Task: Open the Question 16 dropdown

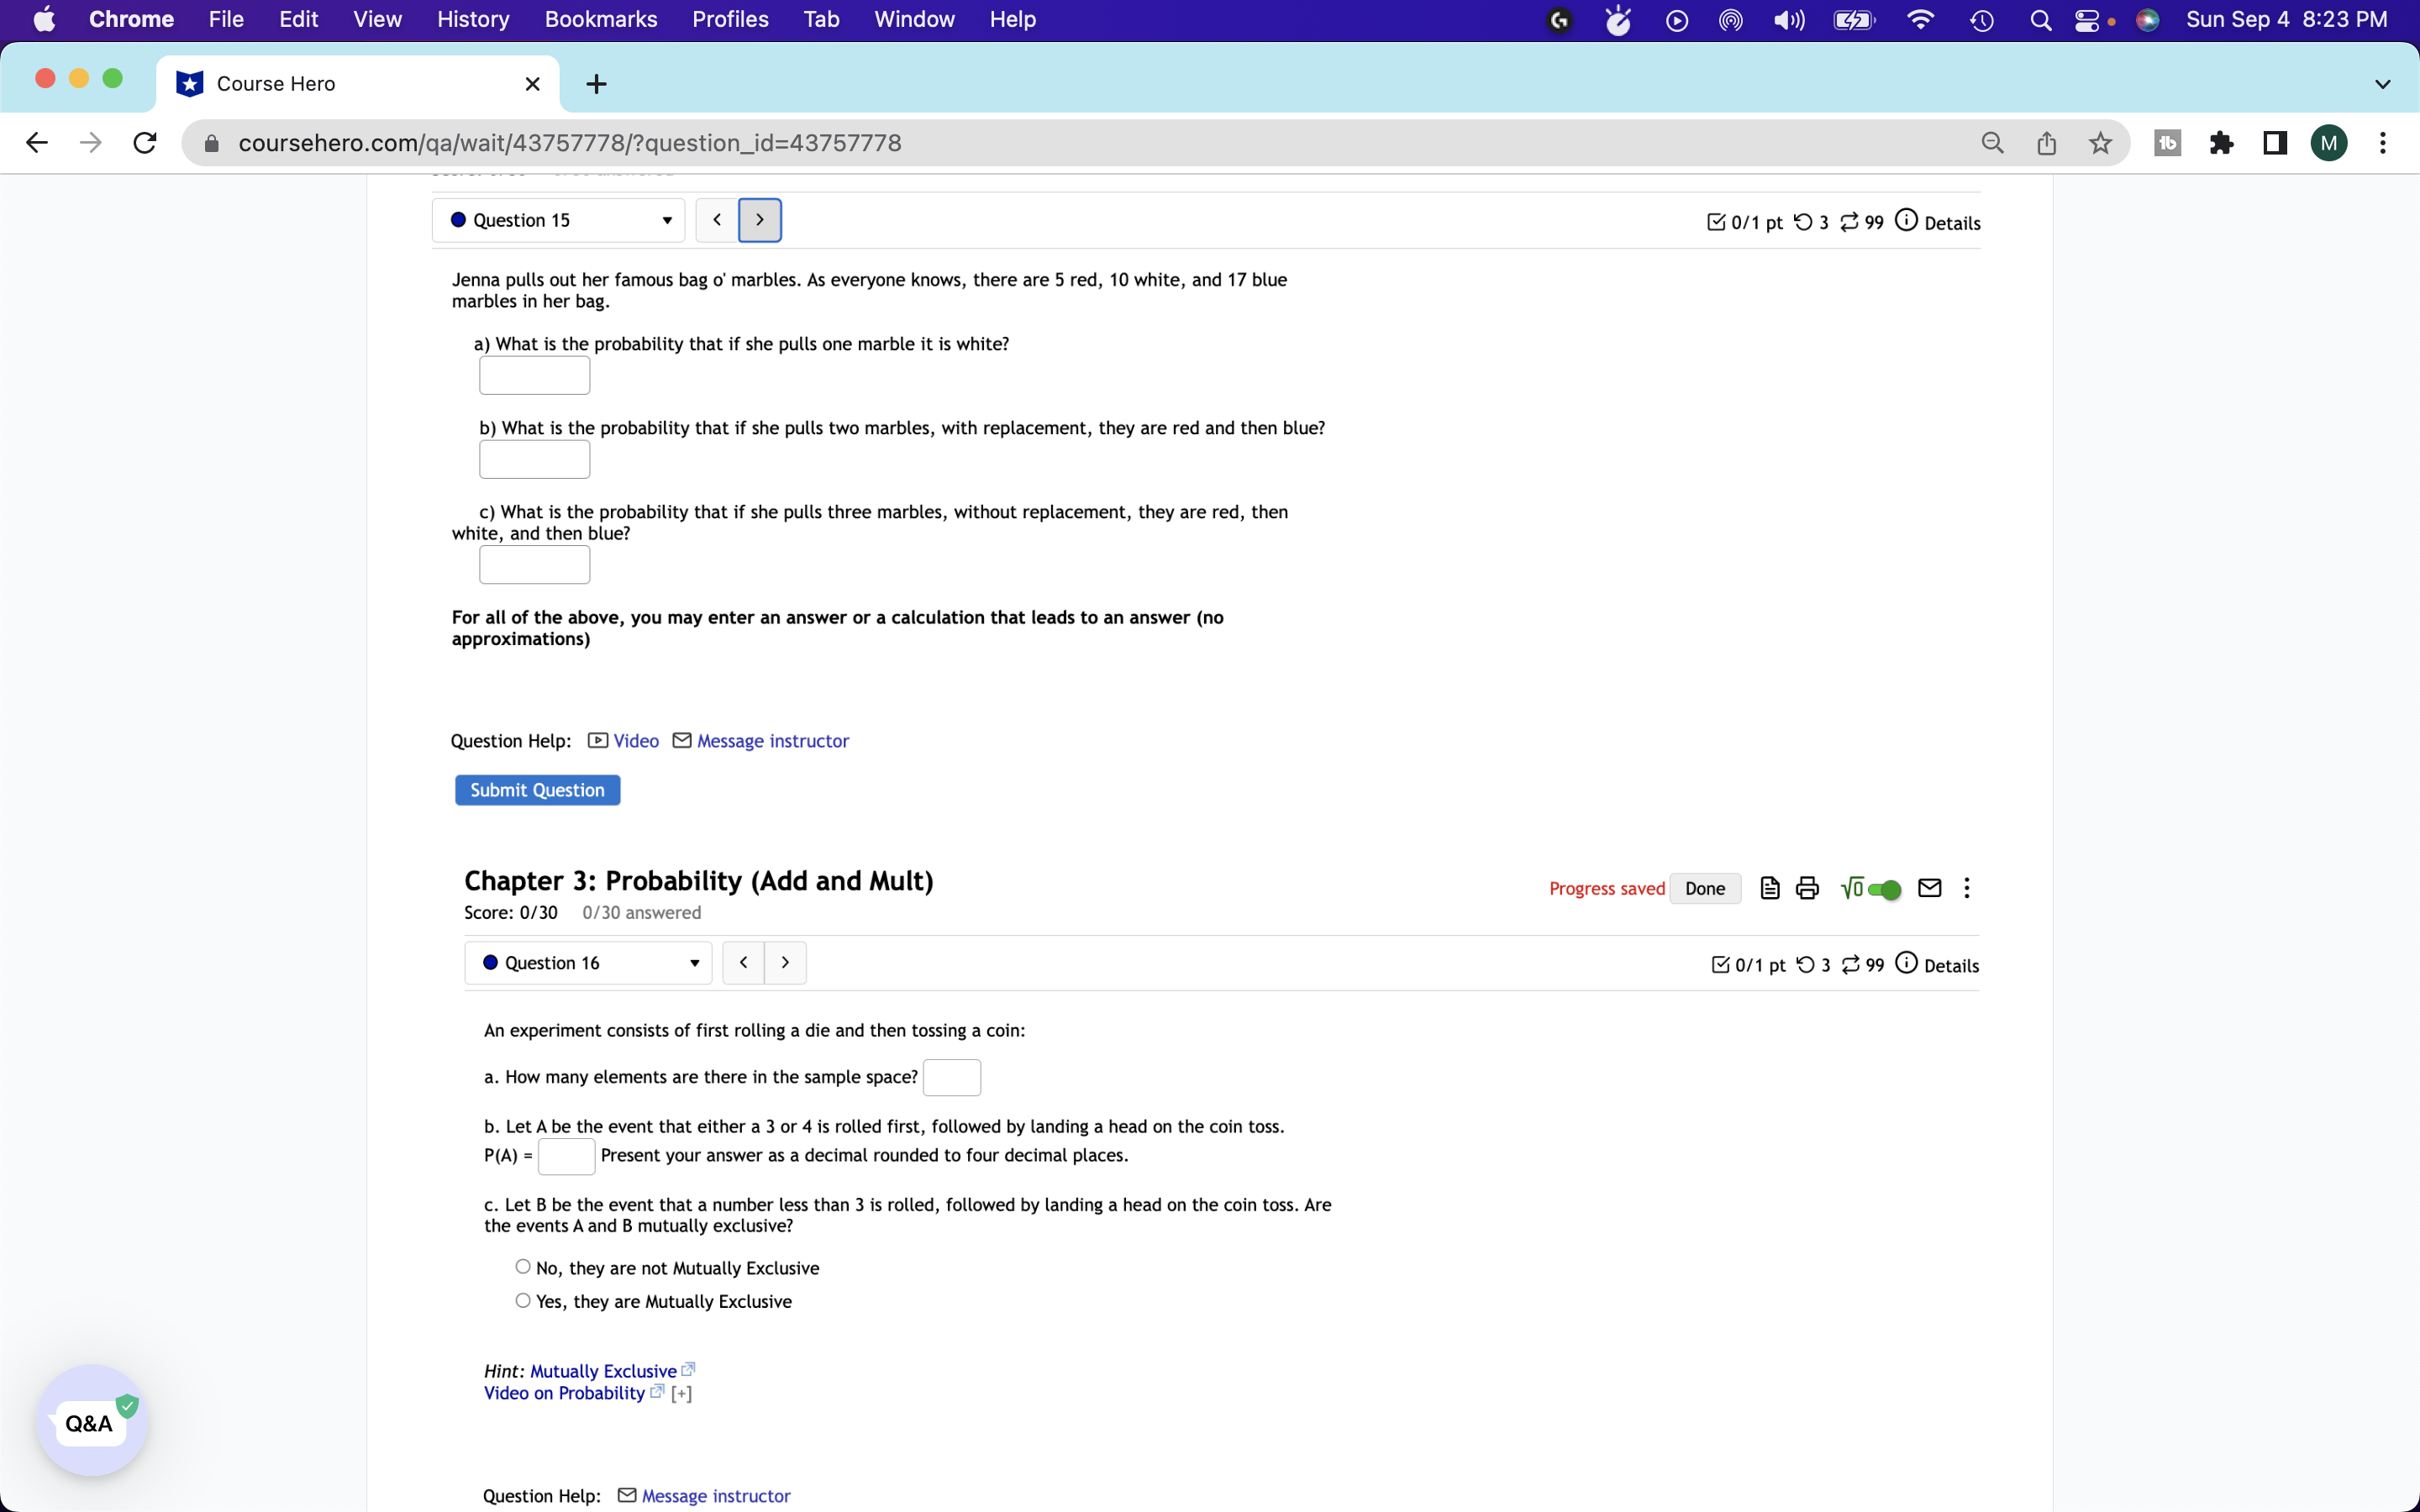Action: point(588,963)
